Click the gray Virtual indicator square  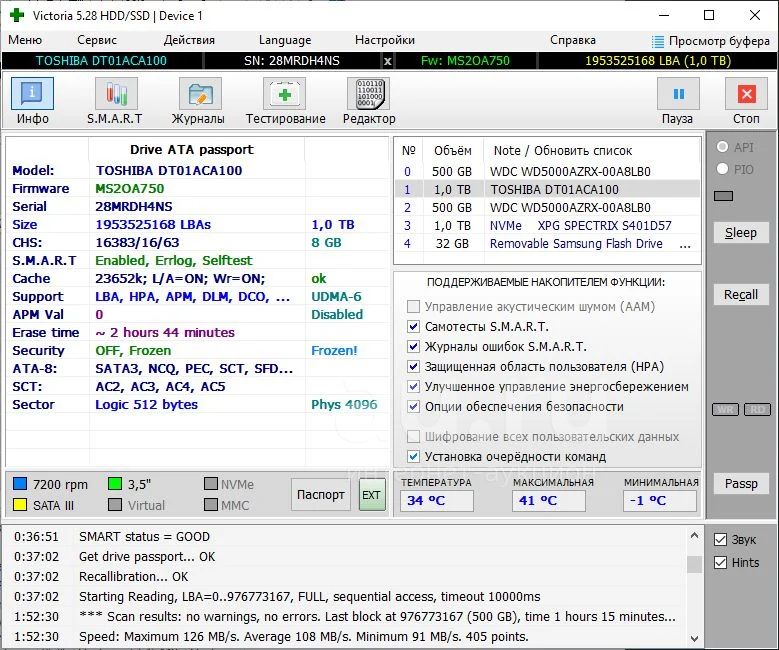pos(115,505)
